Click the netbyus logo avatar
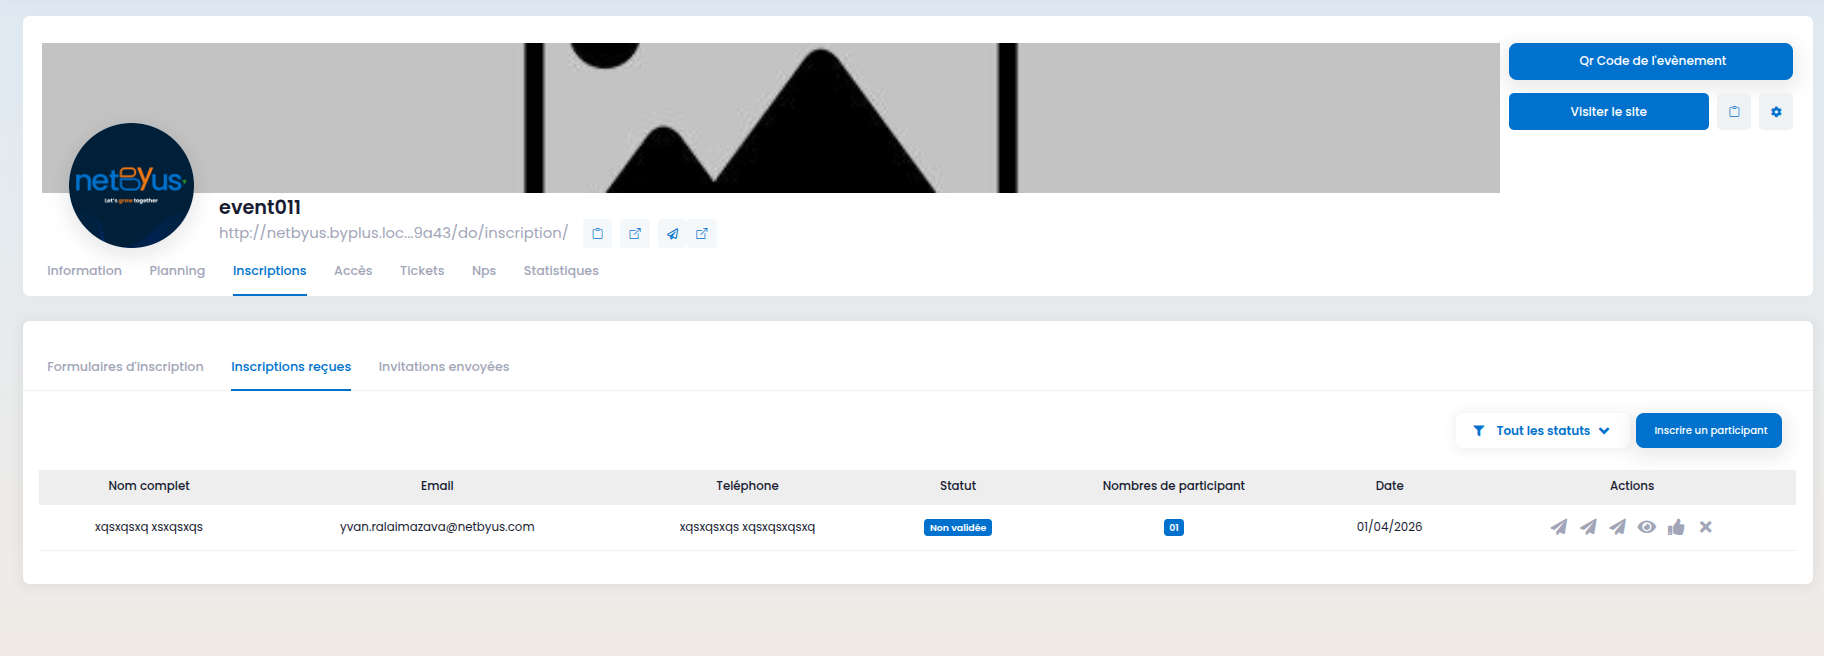 click(131, 185)
